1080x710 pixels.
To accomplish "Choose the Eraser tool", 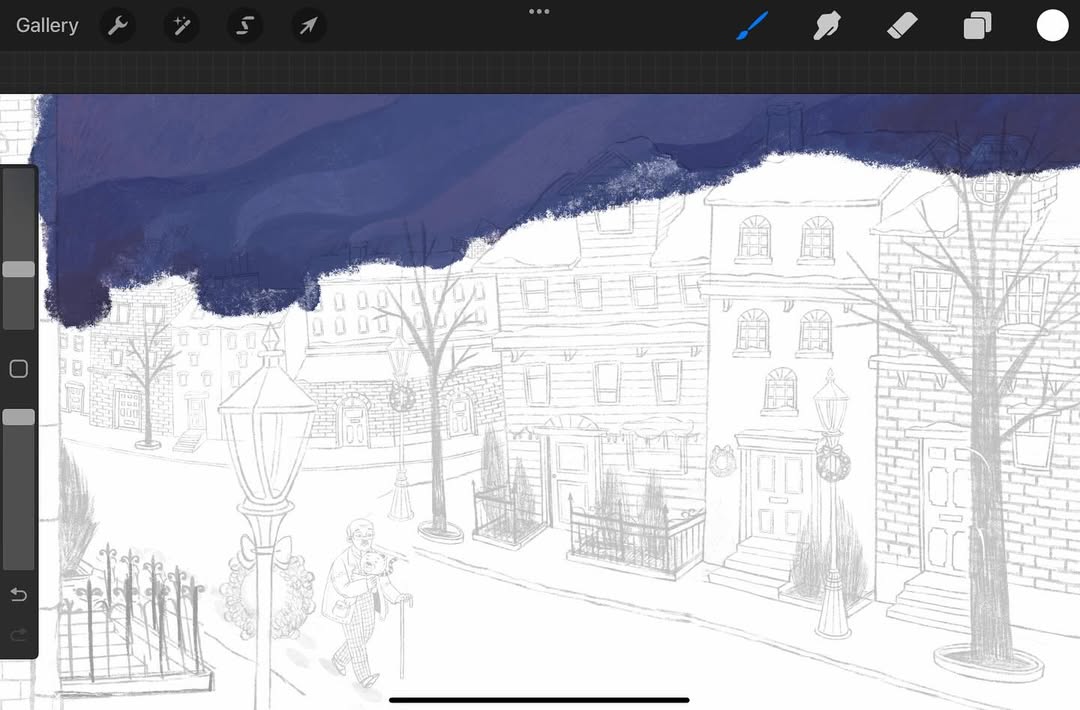I will pos(902,26).
